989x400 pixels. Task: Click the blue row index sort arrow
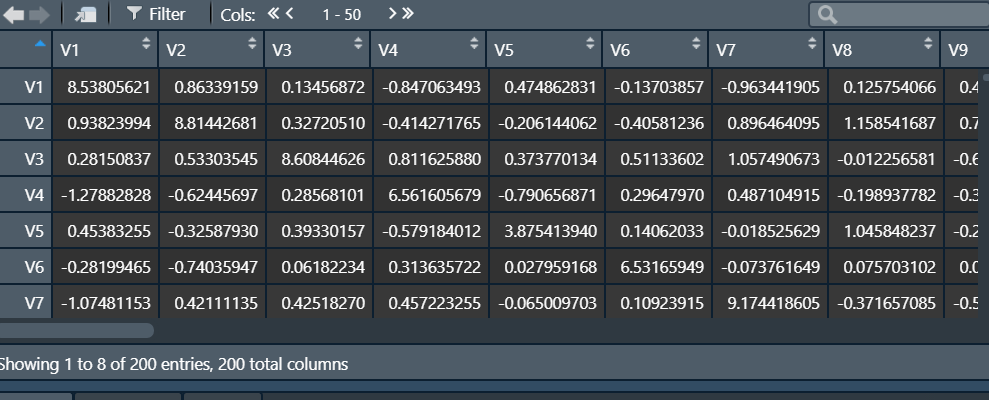39,44
